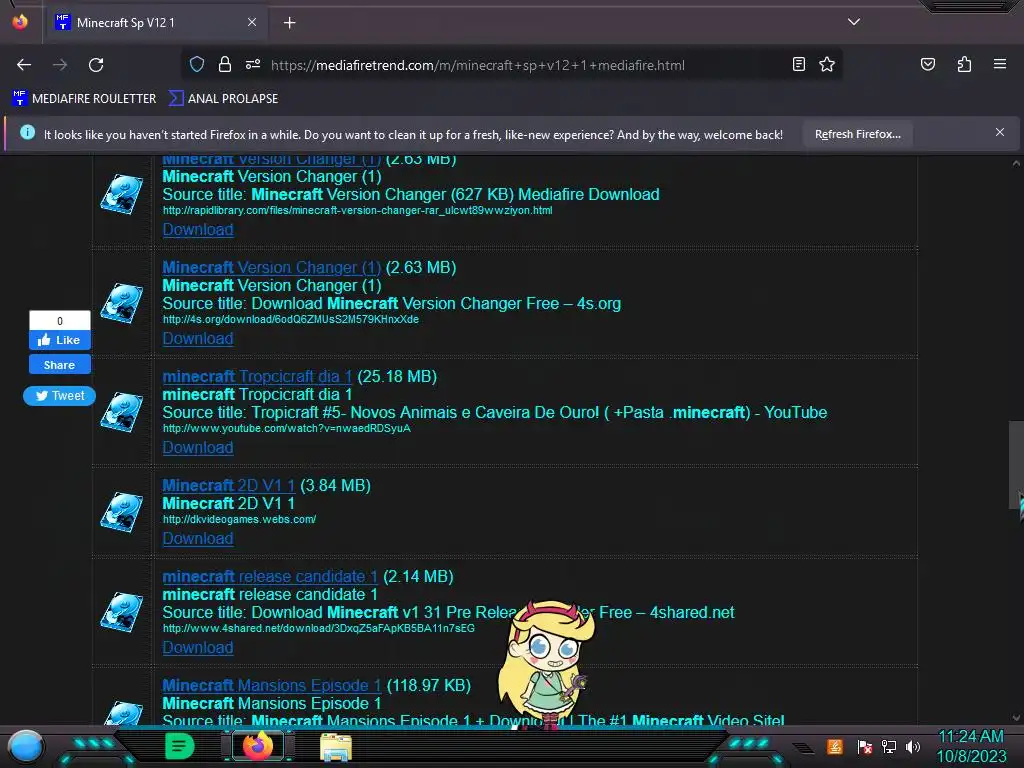Click the Firefox logo left of tabs
Viewport: 1024px width, 768px height.
click(20, 22)
